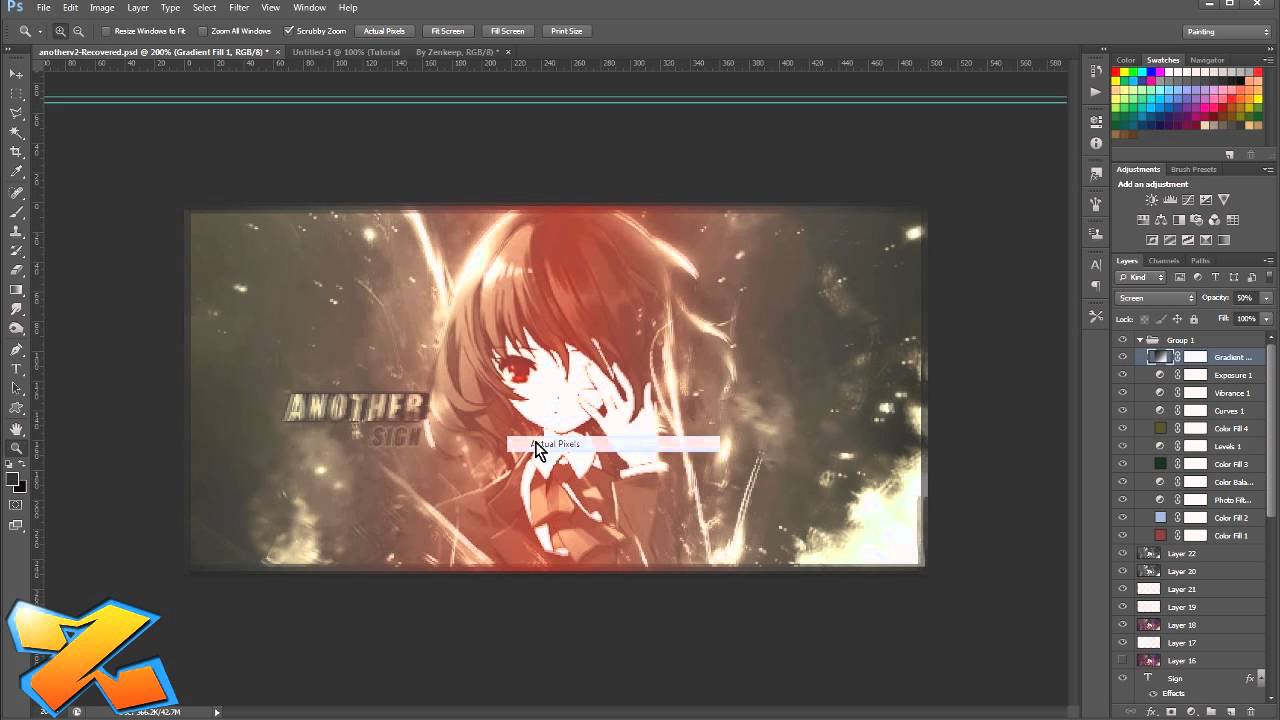Open the Painting workspace dropdown

(x=1227, y=32)
